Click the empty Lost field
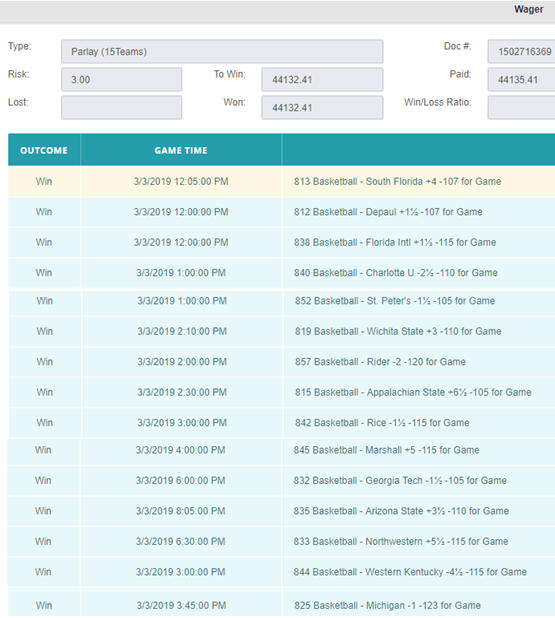This screenshot has height=618, width=555. point(121,108)
